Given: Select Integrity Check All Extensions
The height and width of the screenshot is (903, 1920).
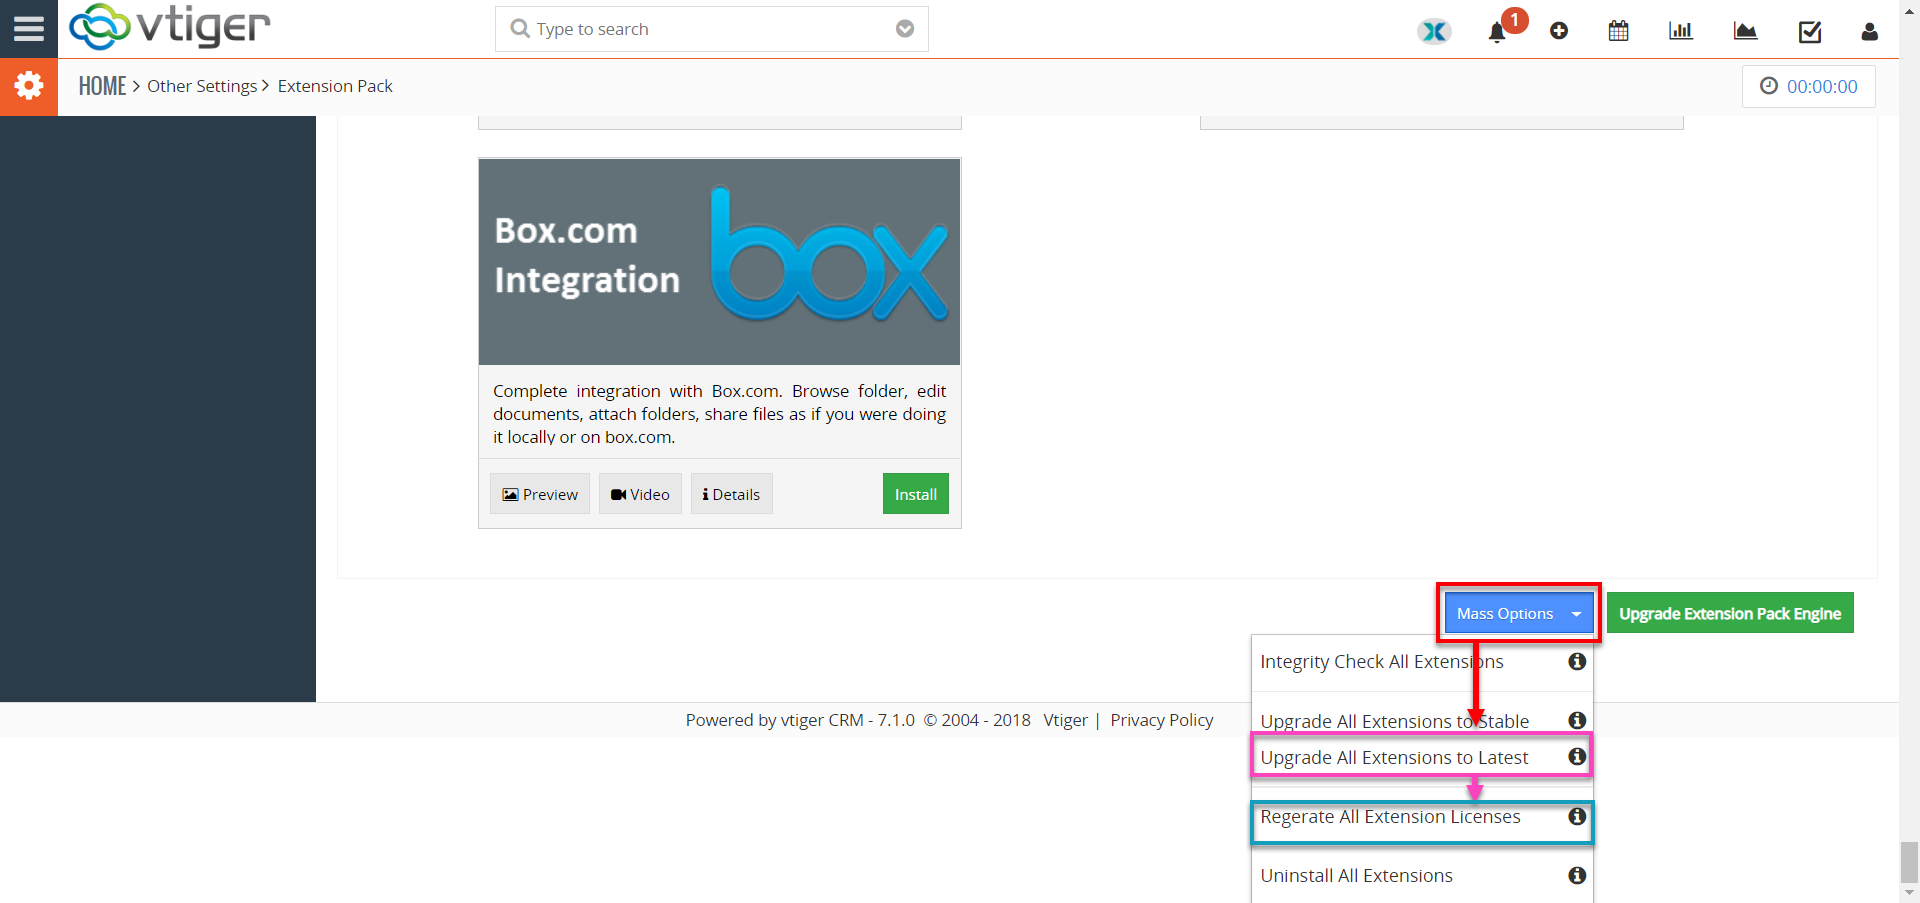Looking at the screenshot, I should [x=1382, y=662].
